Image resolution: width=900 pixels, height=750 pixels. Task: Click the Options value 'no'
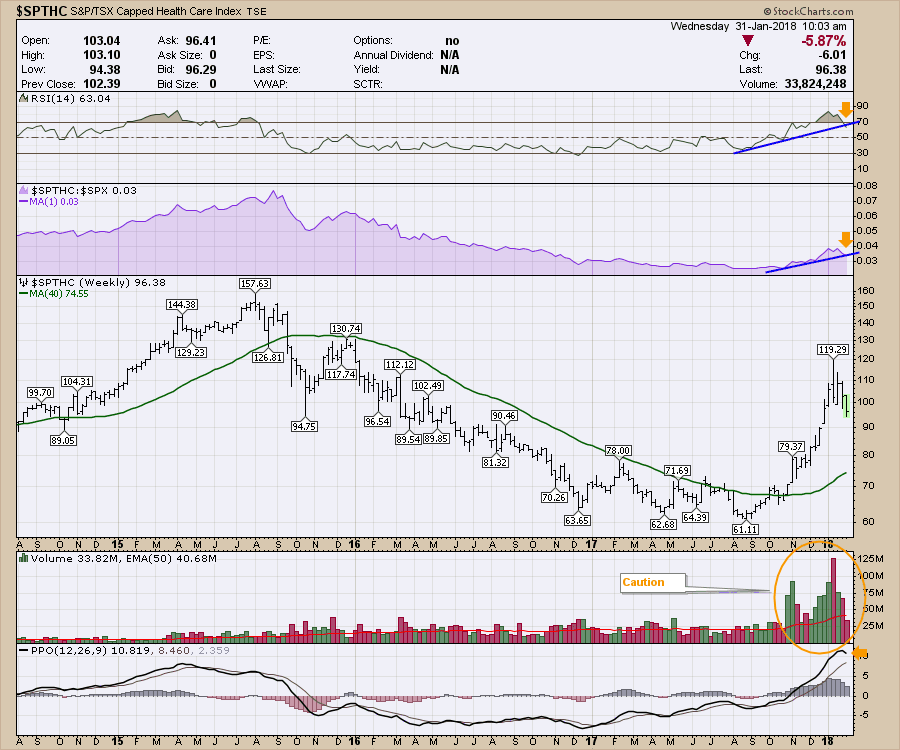click(x=452, y=41)
